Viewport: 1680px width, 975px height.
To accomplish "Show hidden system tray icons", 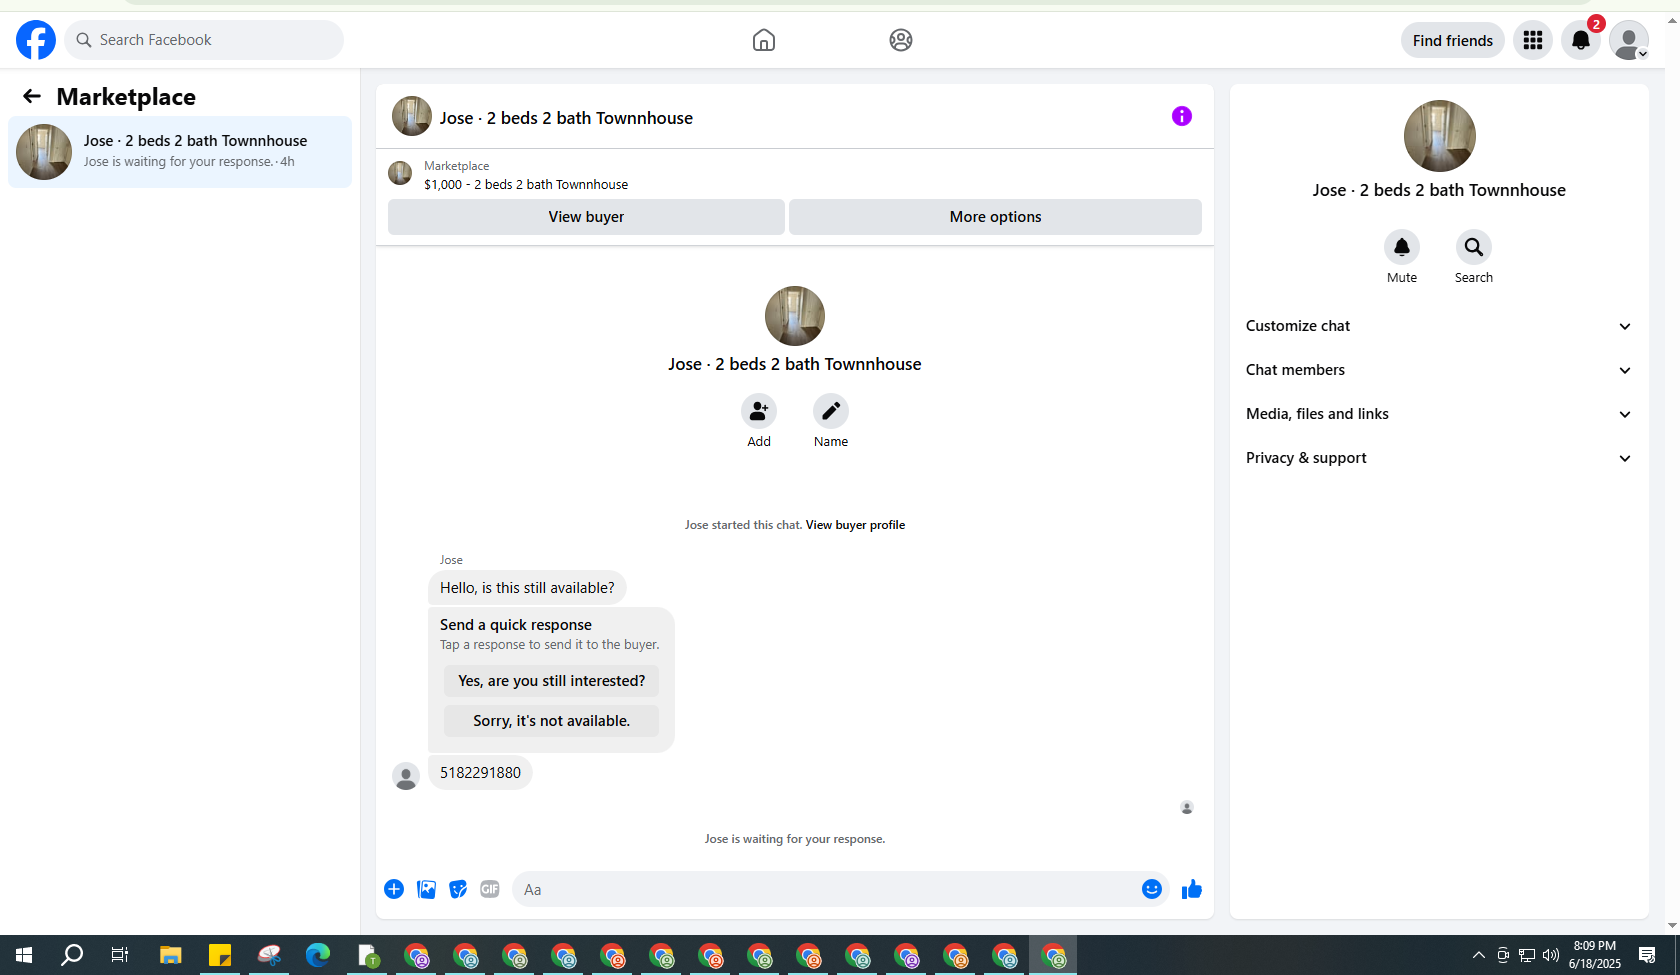I will [1479, 955].
